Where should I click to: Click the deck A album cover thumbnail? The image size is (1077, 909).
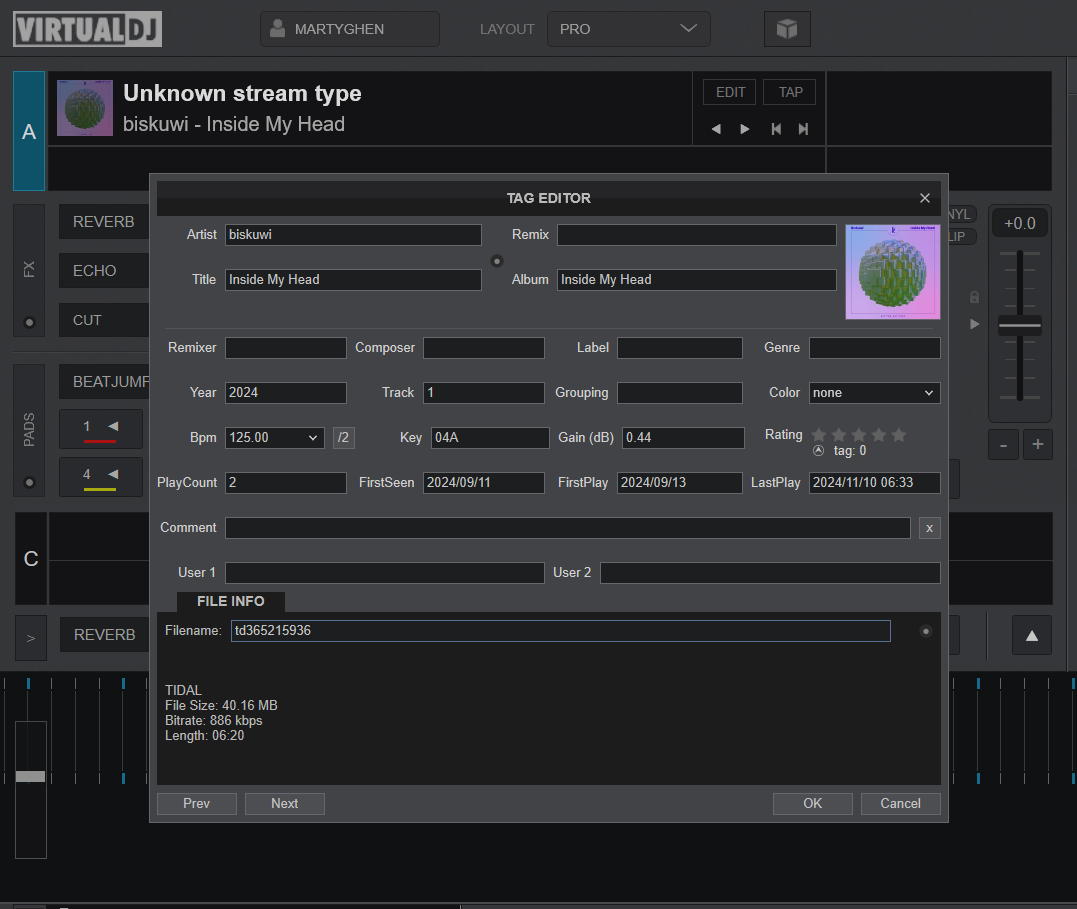tap(84, 108)
